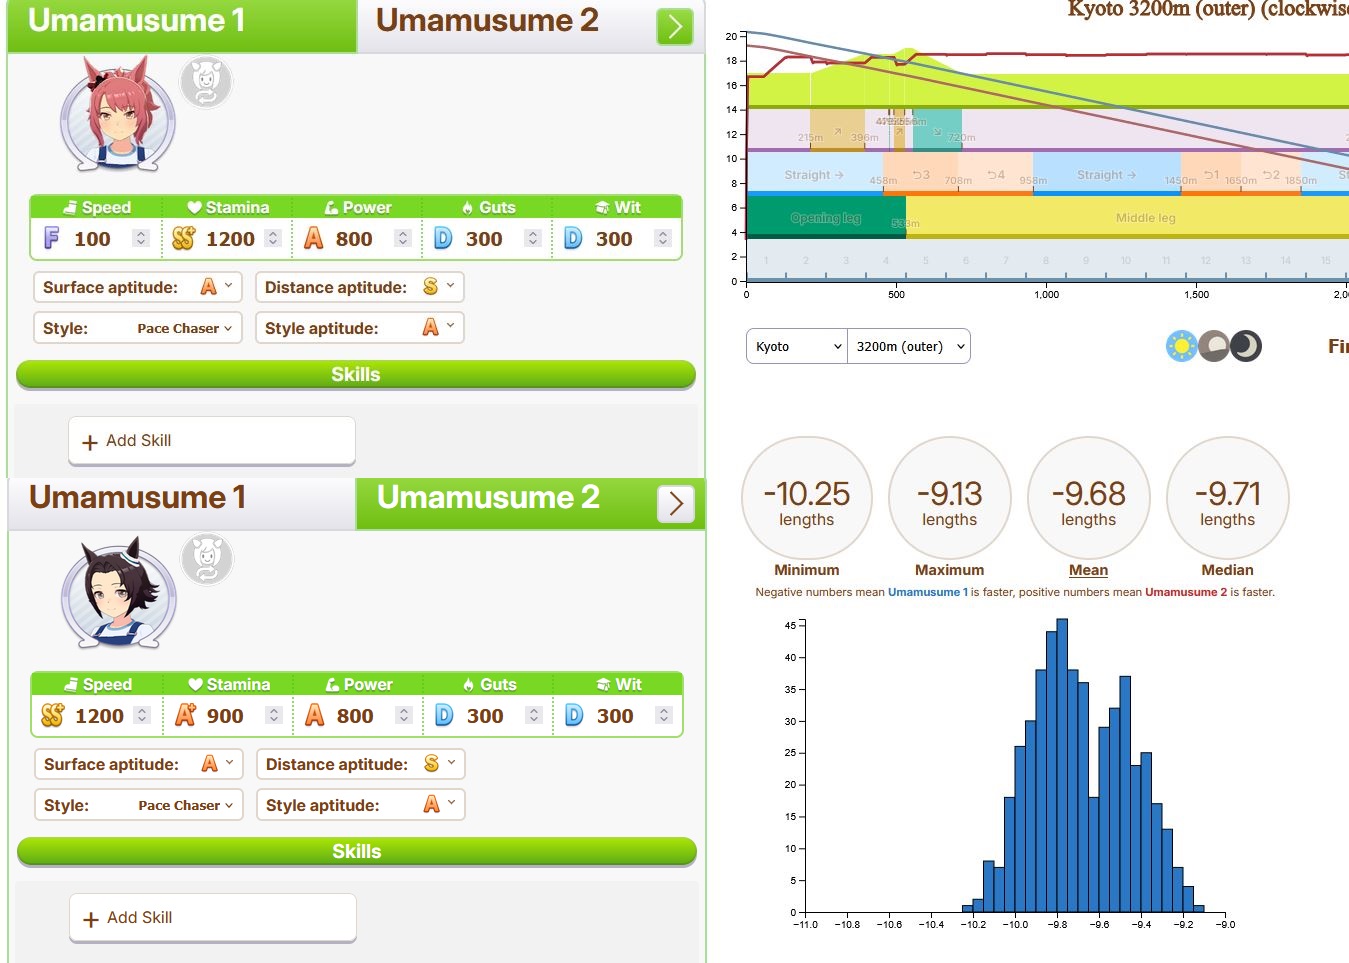Click the flame icon beside Guts in black-haired panel
Screen dimensions: 1349x963
click(x=468, y=684)
